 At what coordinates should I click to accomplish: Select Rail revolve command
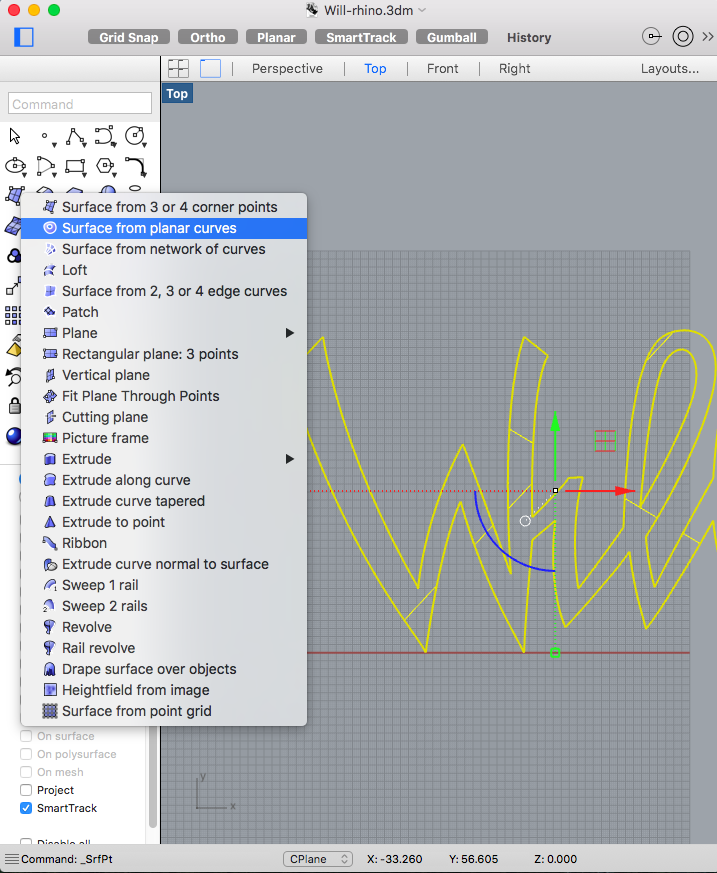(x=164, y=648)
